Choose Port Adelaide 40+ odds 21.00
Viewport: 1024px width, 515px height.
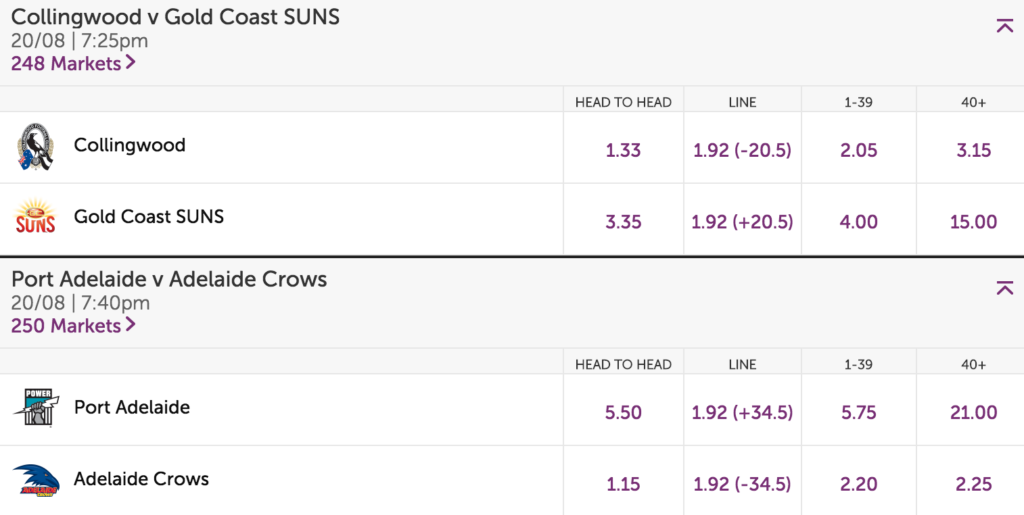point(973,413)
